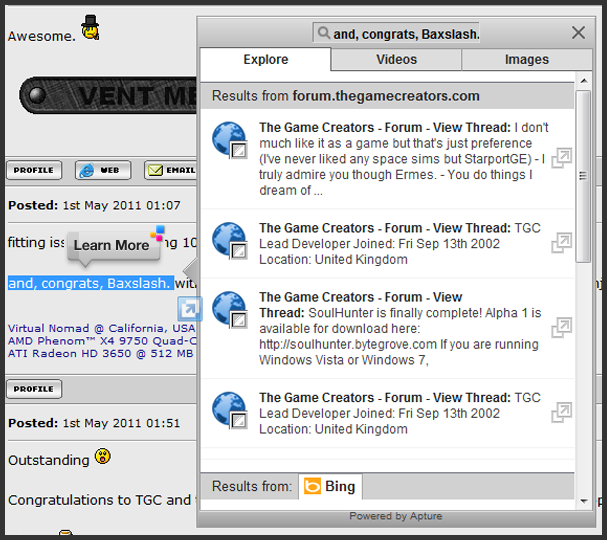Click the popout arrow icon beside highlighted text

pyautogui.click(x=190, y=309)
